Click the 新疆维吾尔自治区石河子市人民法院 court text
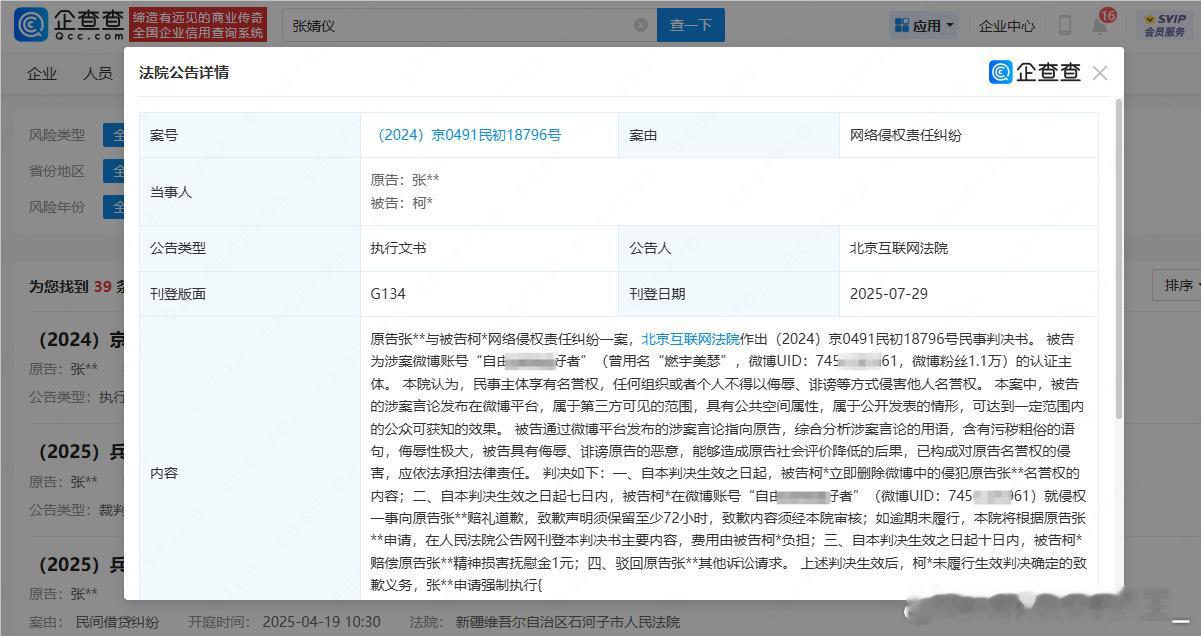Viewport: 1201px width, 636px height. (566, 622)
